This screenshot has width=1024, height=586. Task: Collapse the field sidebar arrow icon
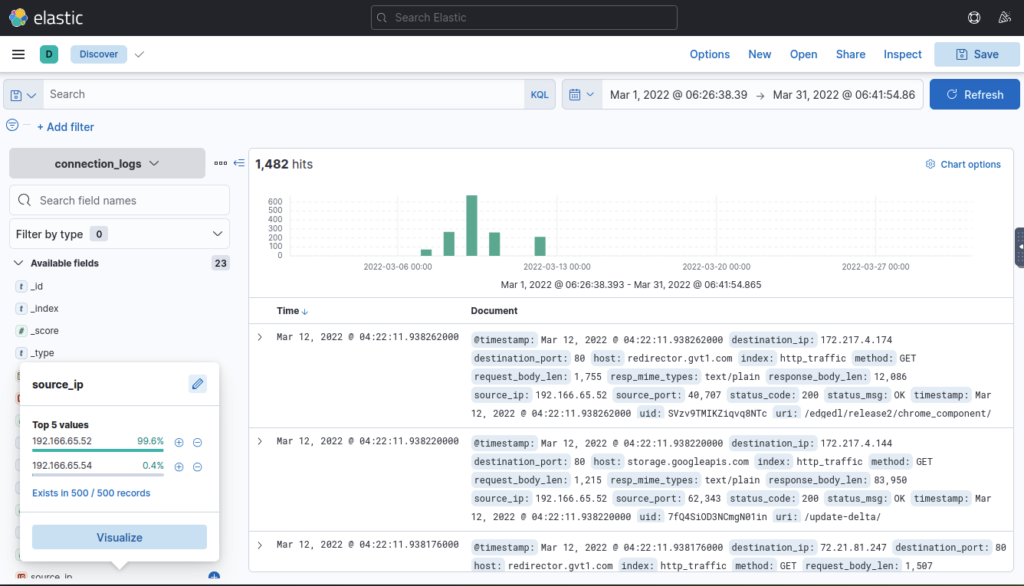click(x=239, y=163)
